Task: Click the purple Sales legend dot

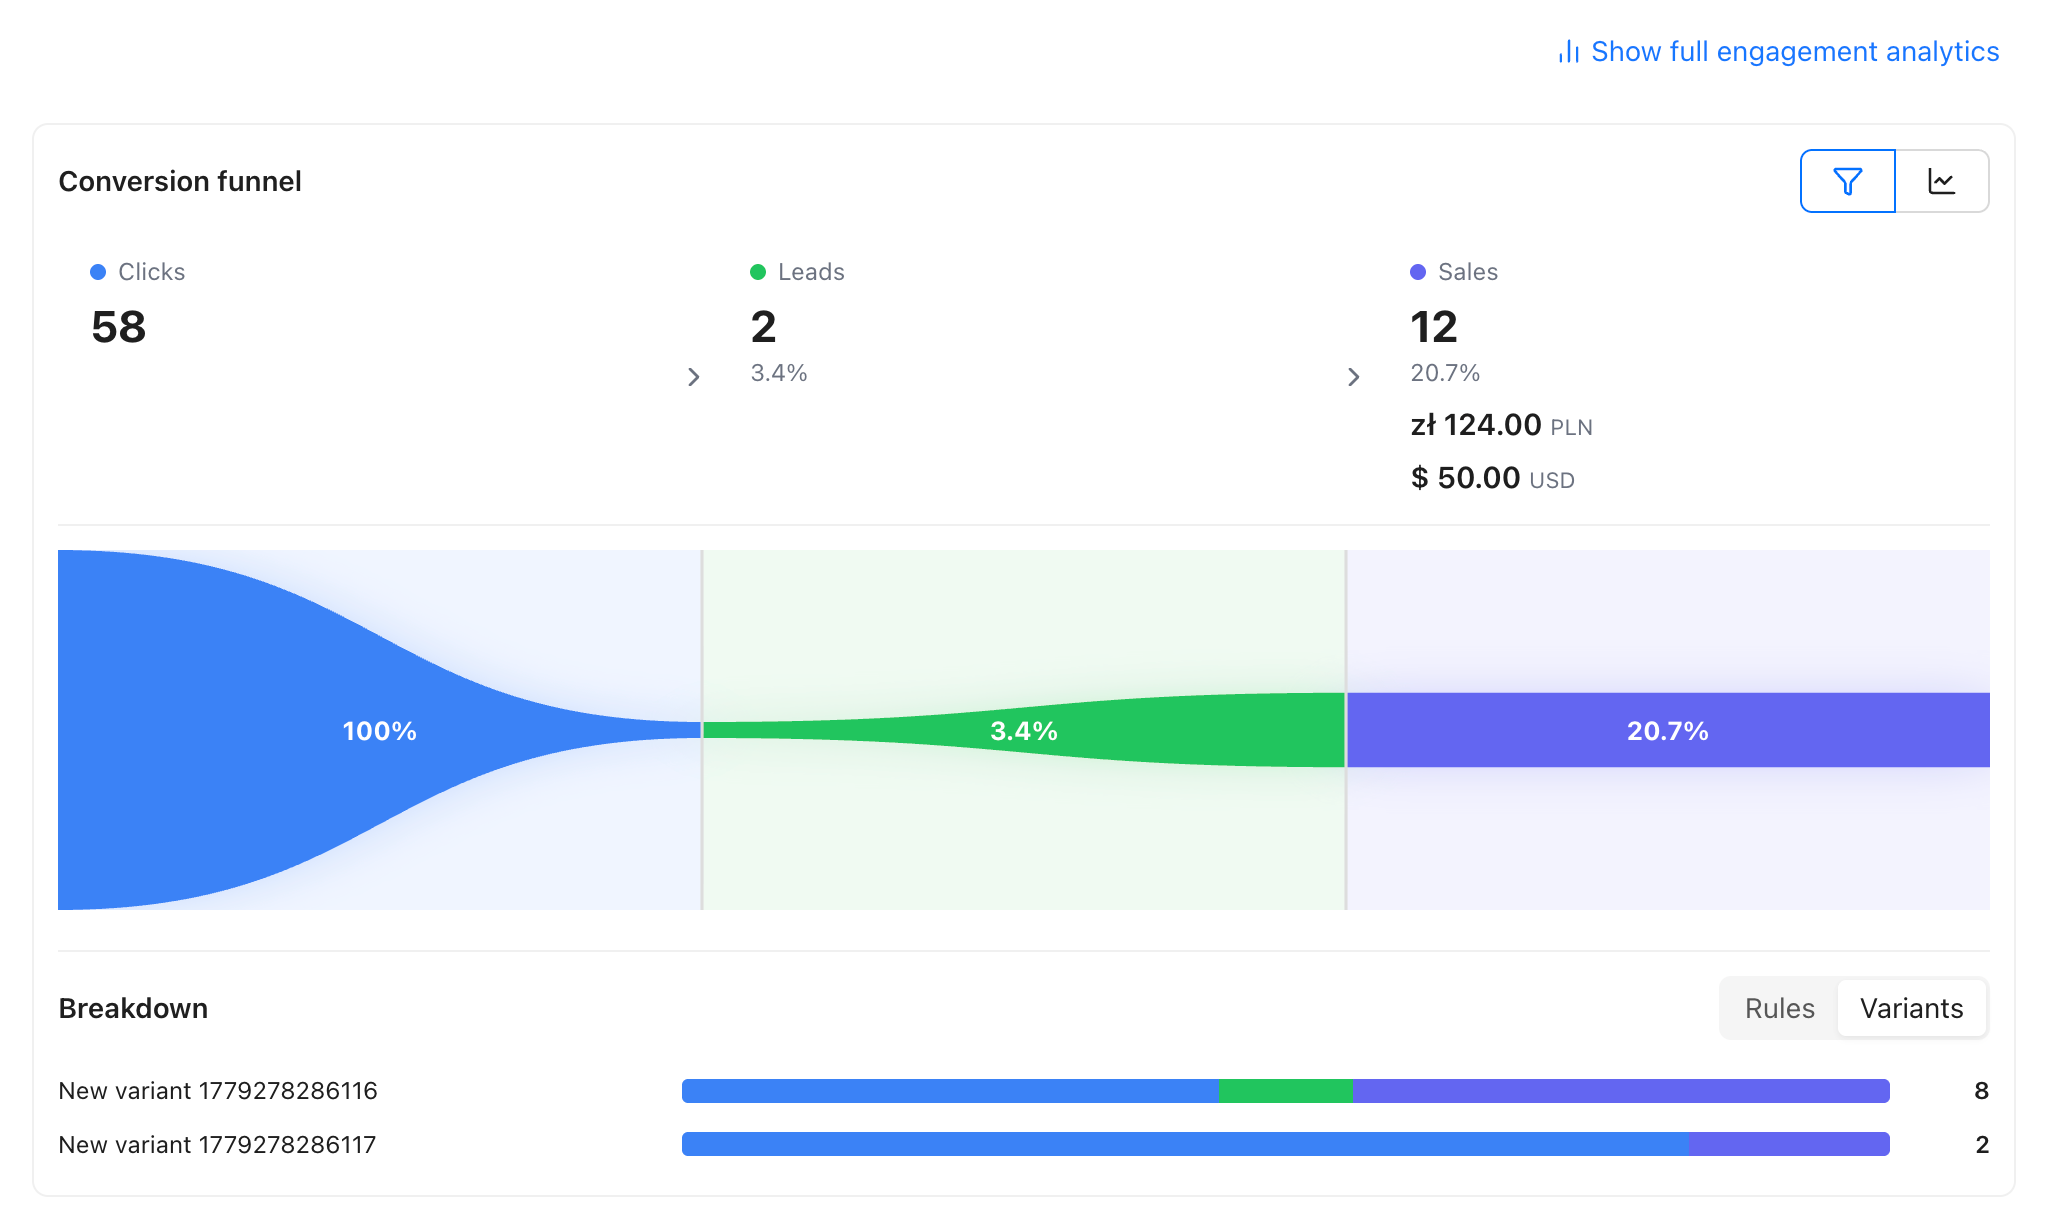Action: [x=1418, y=272]
